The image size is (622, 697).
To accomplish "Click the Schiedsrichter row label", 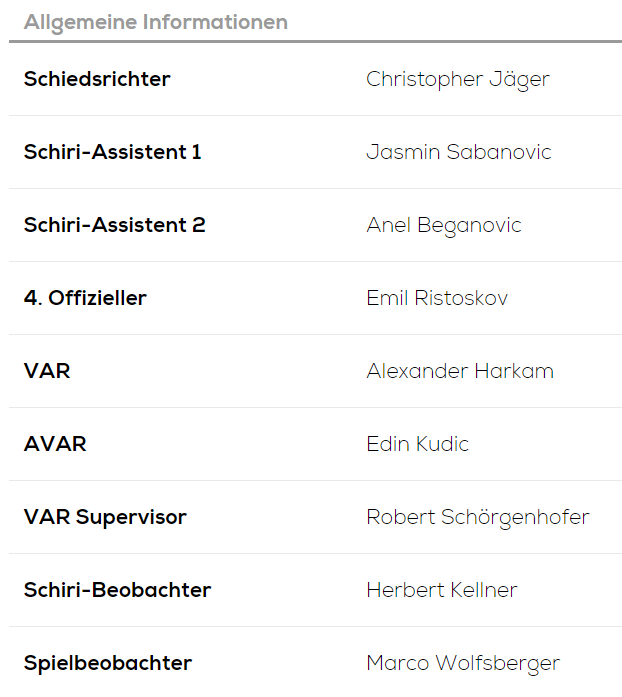I will [x=97, y=79].
